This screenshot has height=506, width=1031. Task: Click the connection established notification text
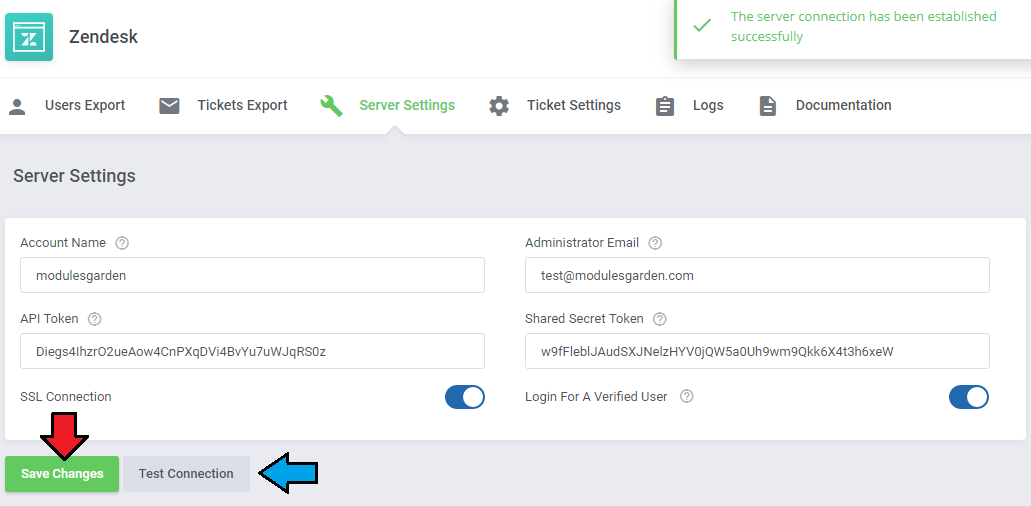(x=863, y=26)
